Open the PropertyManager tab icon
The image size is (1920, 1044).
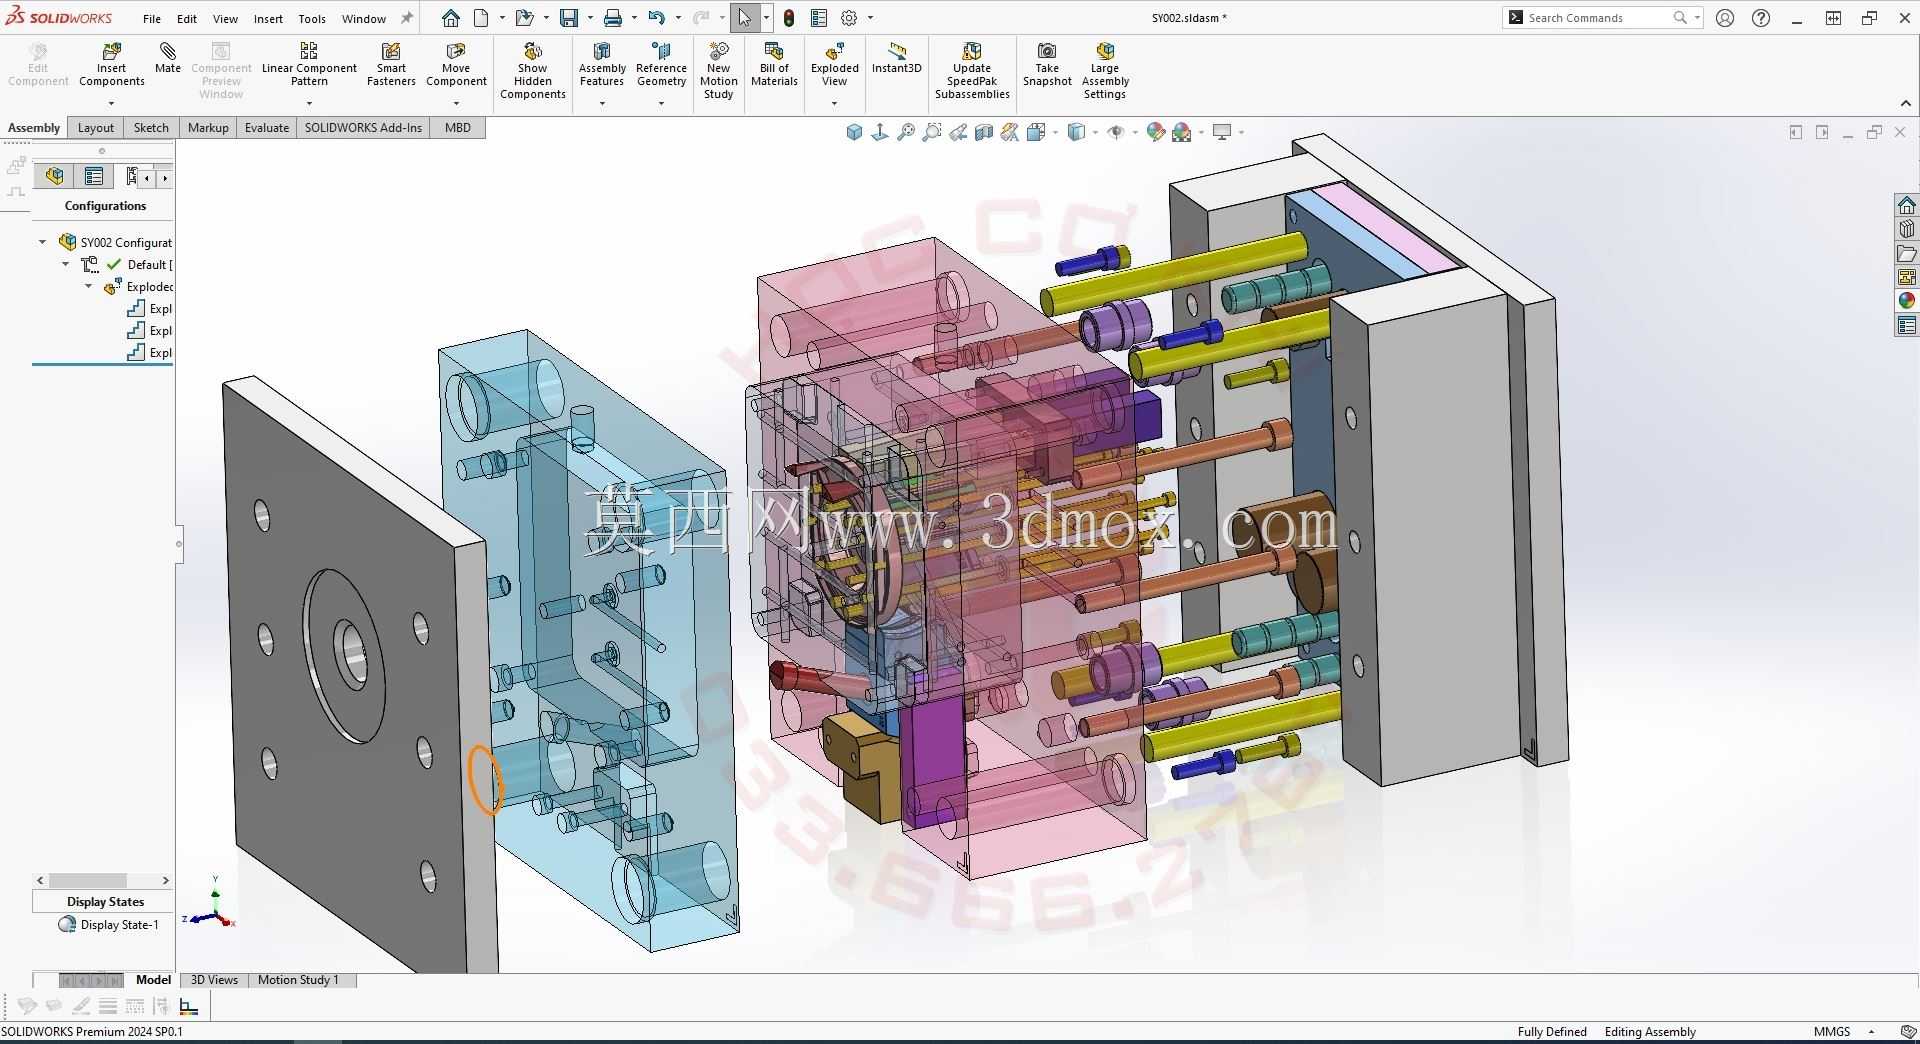[x=94, y=176]
